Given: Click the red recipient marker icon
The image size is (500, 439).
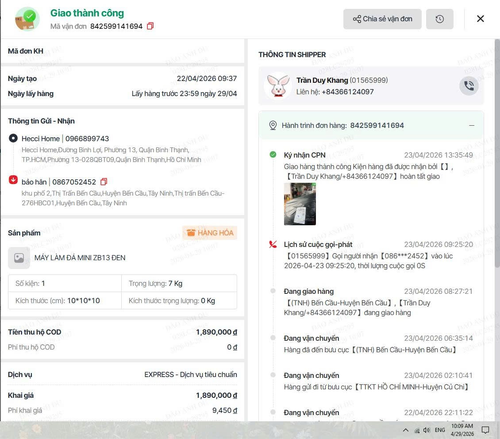Looking at the screenshot, I should [x=13, y=180].
